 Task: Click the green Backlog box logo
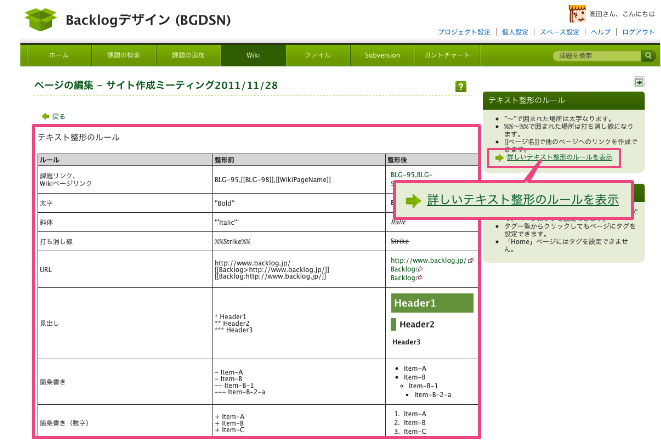40,19
